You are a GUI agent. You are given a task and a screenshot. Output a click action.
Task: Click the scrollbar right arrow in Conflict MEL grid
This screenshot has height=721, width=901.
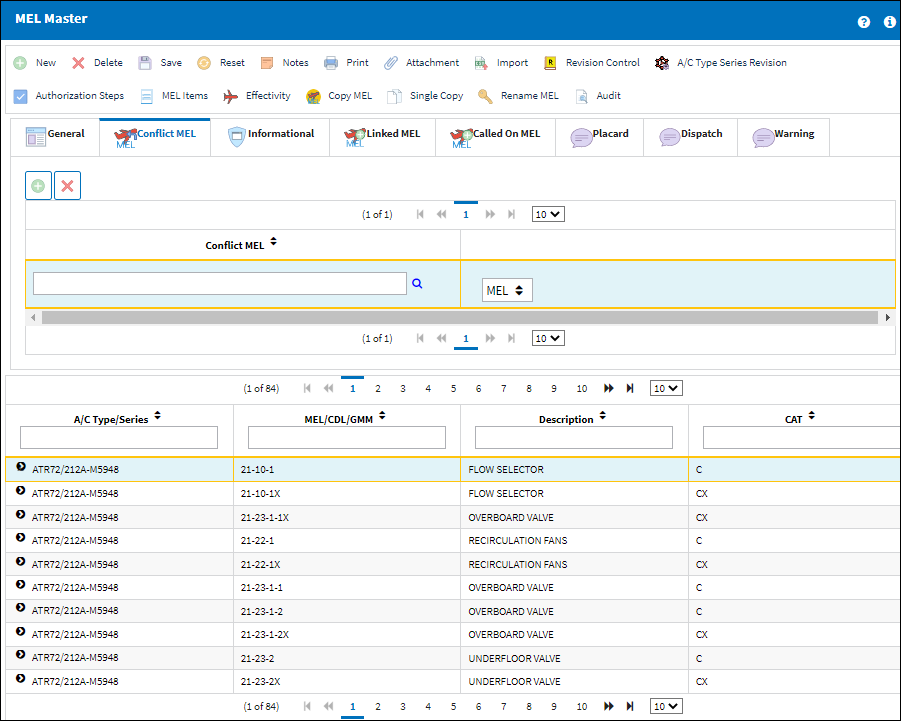click(x=888, y=317)
